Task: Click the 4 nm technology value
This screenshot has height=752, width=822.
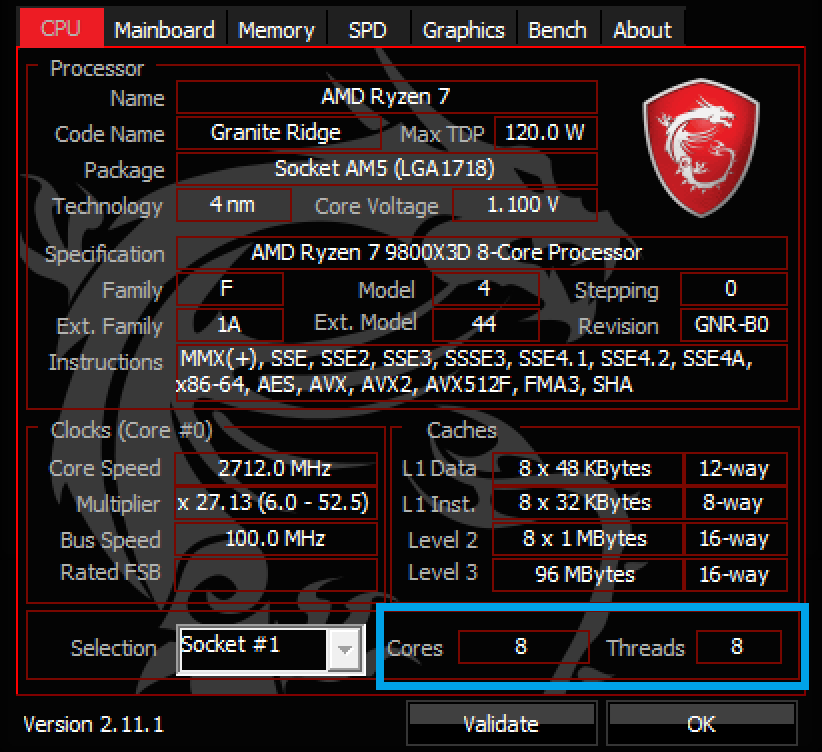Action: click(x=234, y=205)
